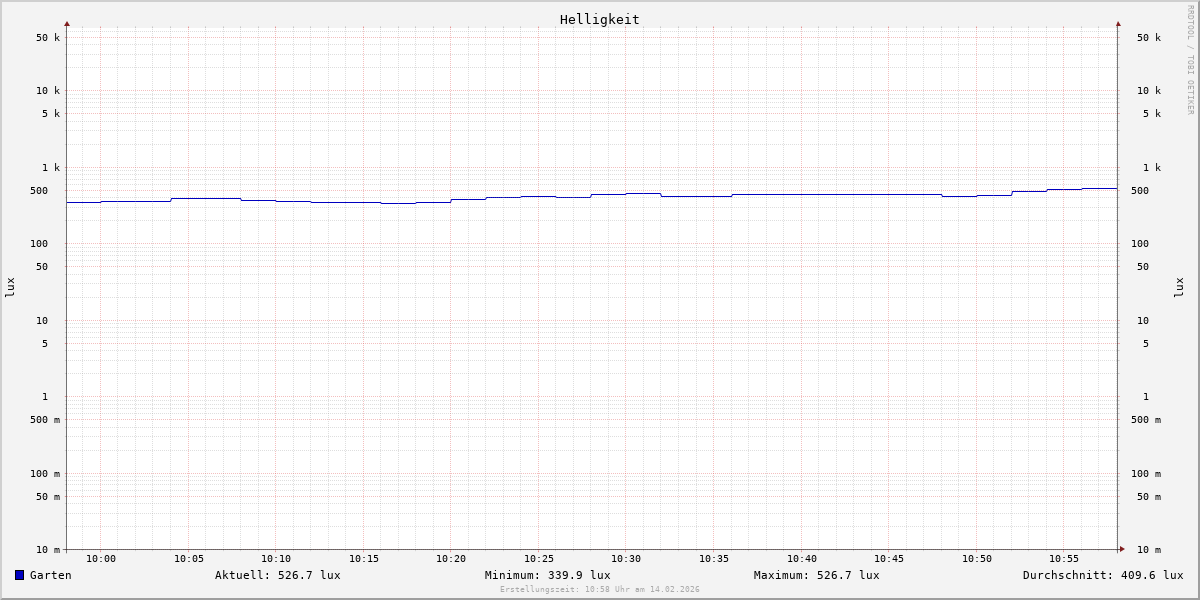Click the red arrow atop the right y-axis
Image resolution: width=1200 pixels, height=600 pixels.
[x=1118, y=24]
